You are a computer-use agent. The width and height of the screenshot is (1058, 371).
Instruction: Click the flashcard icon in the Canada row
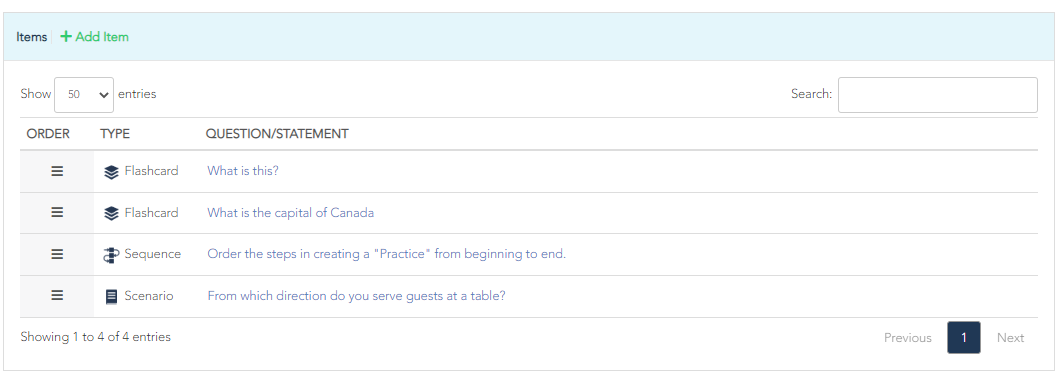[x=111, y=213]
